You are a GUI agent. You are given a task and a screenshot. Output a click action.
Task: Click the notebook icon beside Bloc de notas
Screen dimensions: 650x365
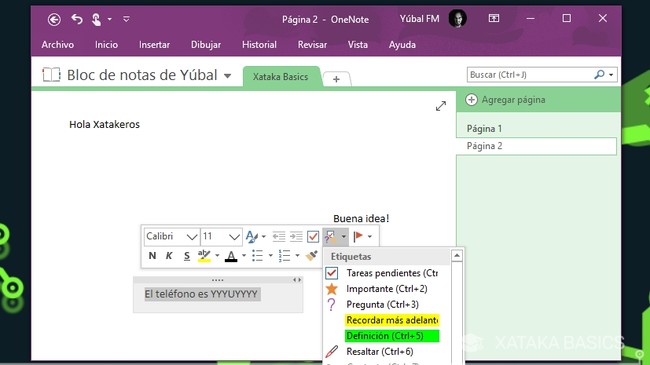point(51,75)
